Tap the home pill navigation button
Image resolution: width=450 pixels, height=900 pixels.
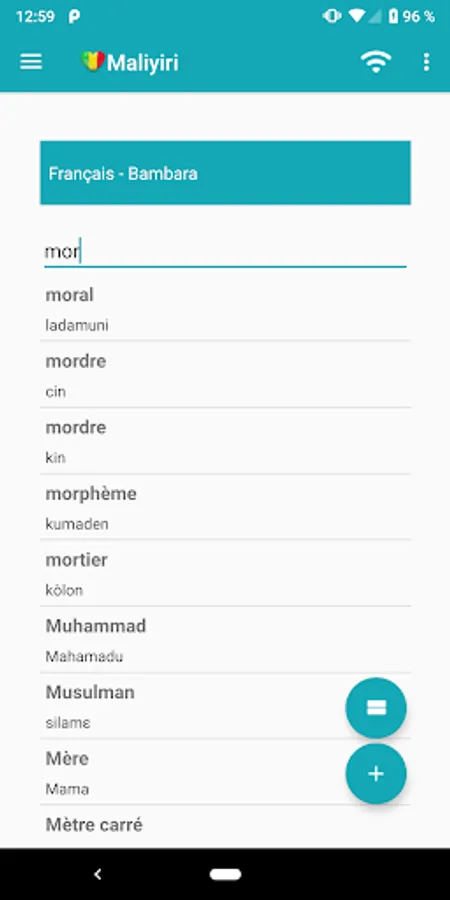coord(225,874)
